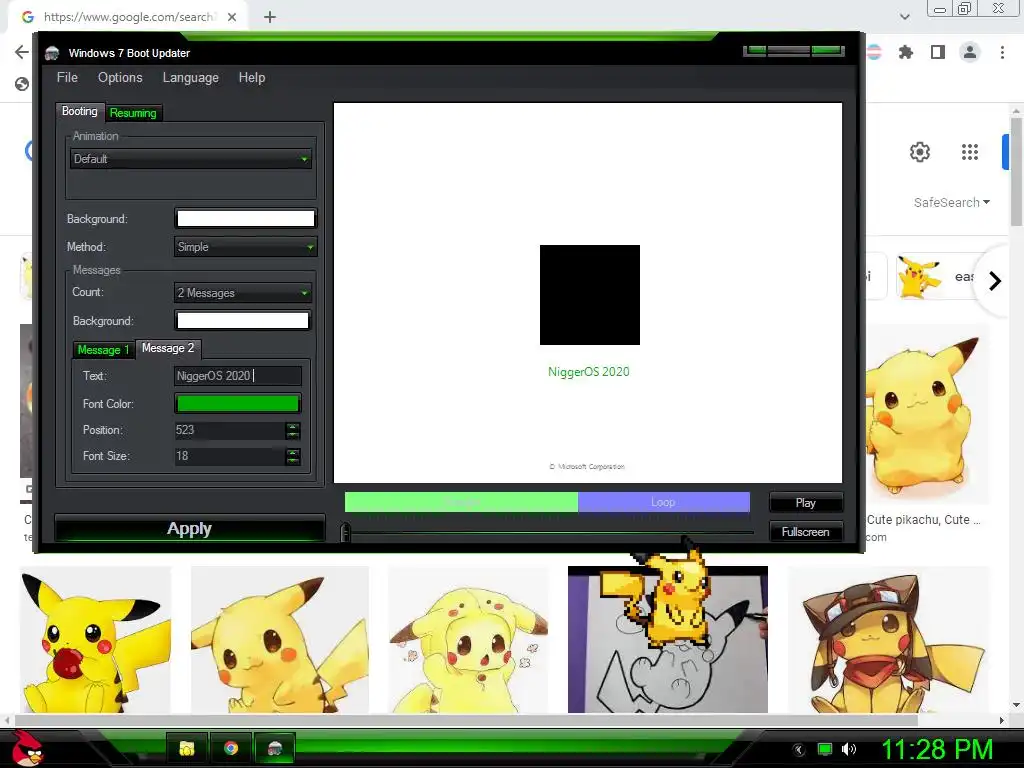Open the File menu in Boot Updater
1024x768 pixels.
tap(67, 78)
